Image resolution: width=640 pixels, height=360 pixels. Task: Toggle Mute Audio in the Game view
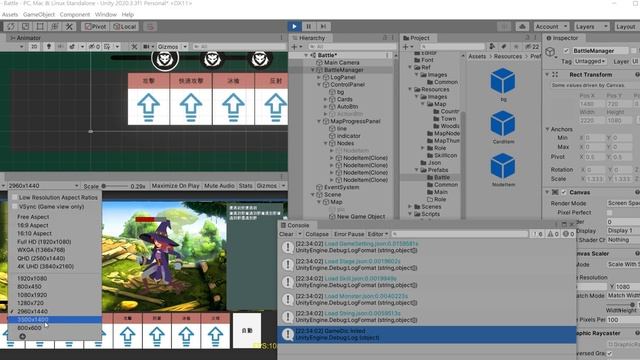point(219,186)
